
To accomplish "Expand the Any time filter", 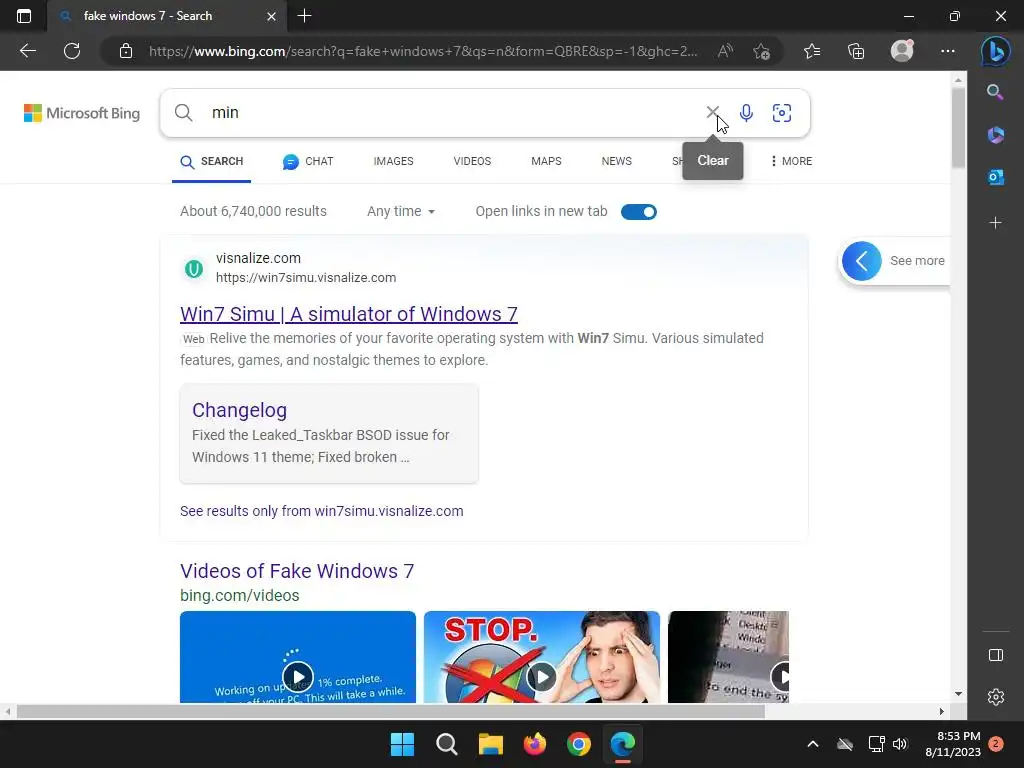I will tap(400, 211).
